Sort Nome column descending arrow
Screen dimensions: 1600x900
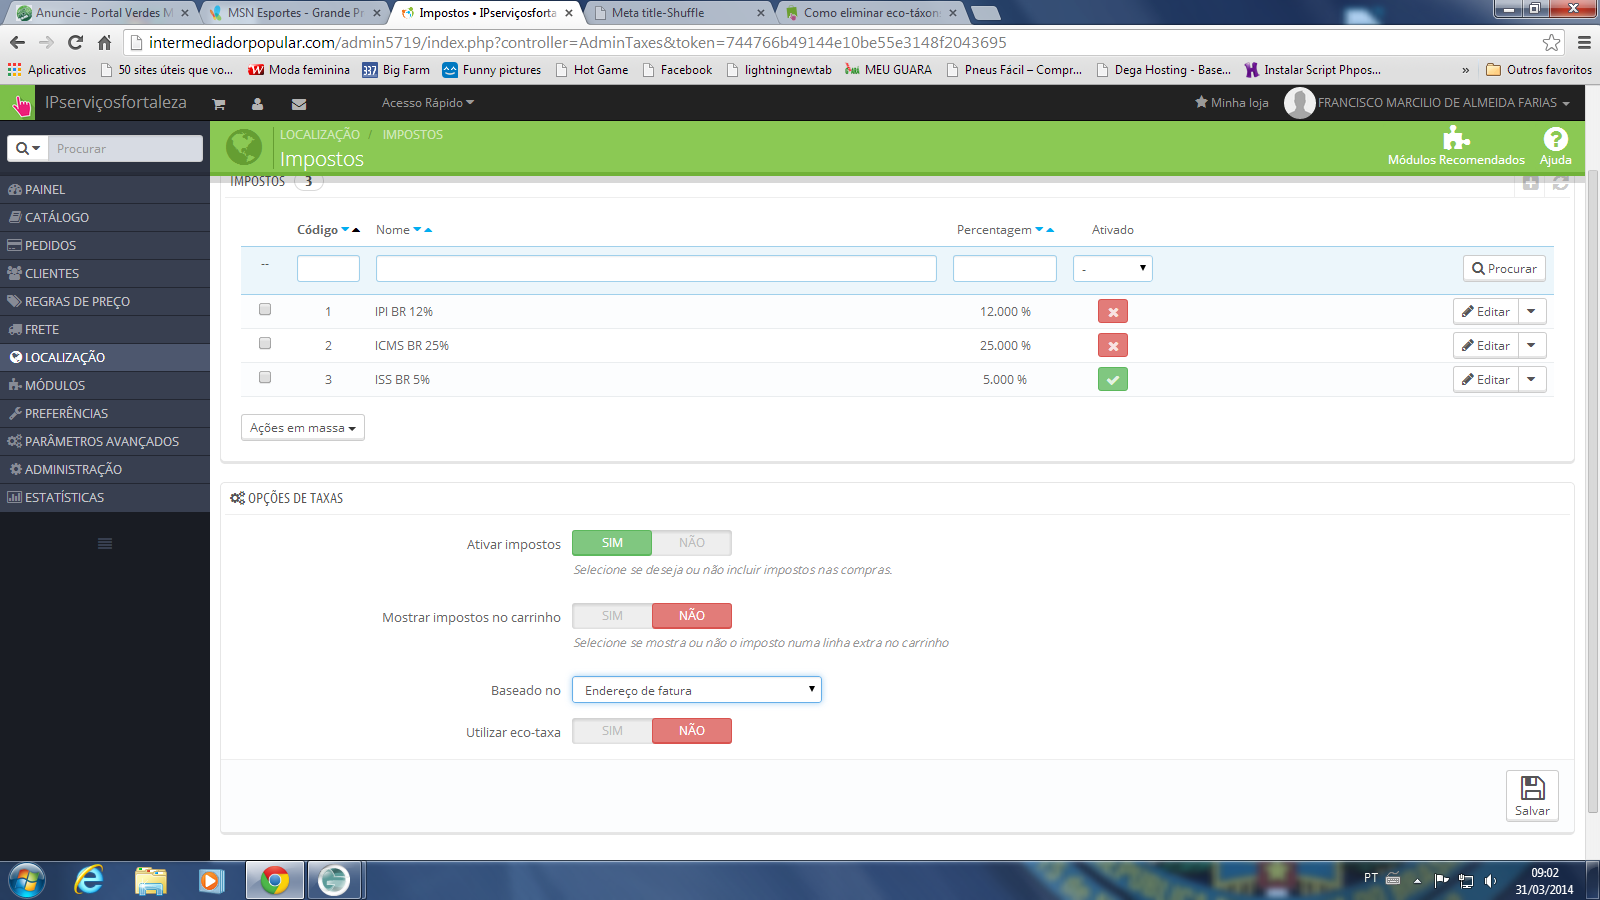pyautogui.click(x=417, y=230)
